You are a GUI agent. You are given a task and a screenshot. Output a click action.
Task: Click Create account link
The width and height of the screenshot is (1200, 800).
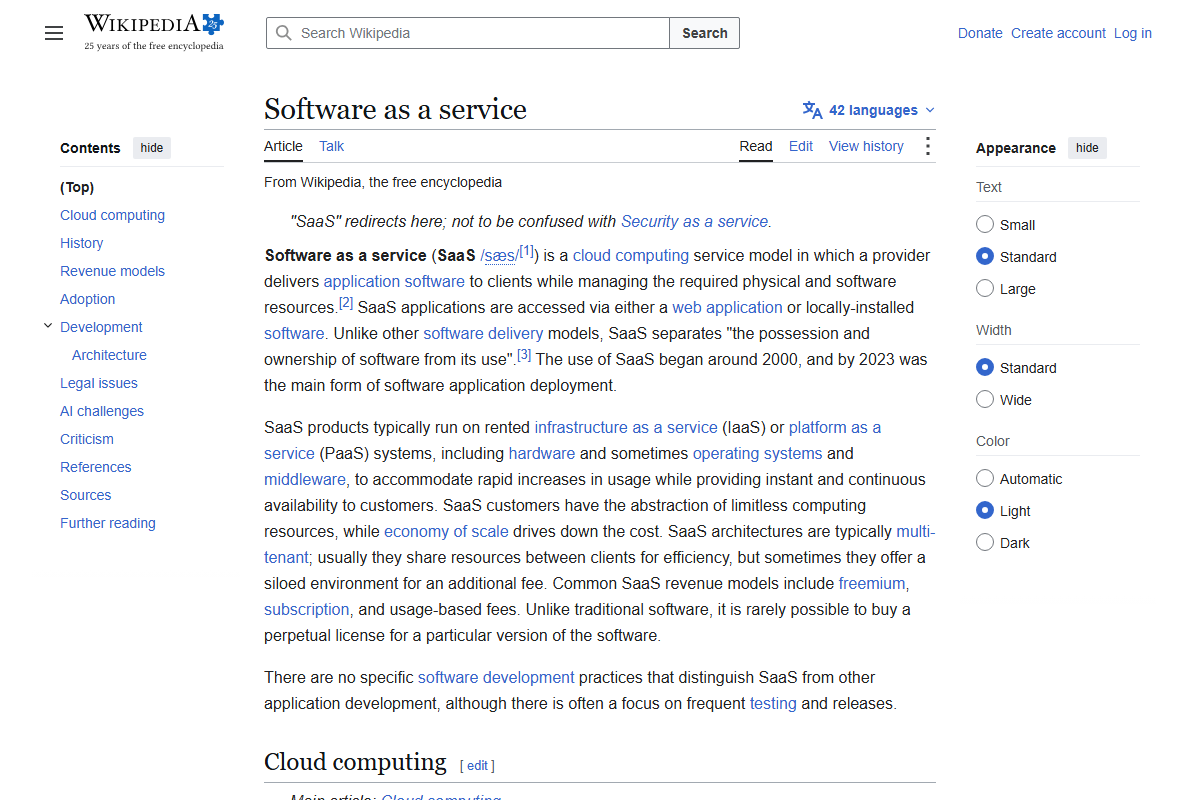coord(1058,33)
